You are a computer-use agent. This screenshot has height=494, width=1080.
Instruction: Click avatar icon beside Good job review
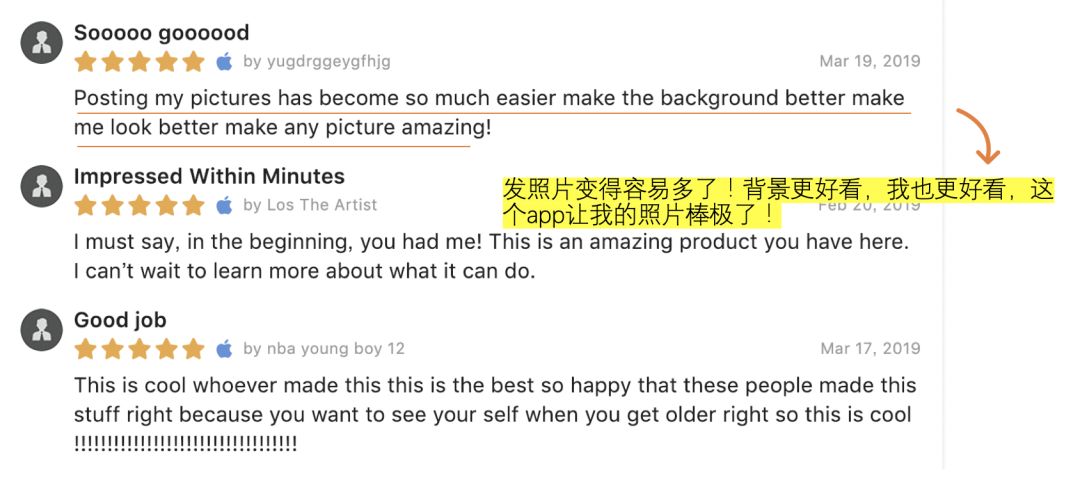point(41,331)
